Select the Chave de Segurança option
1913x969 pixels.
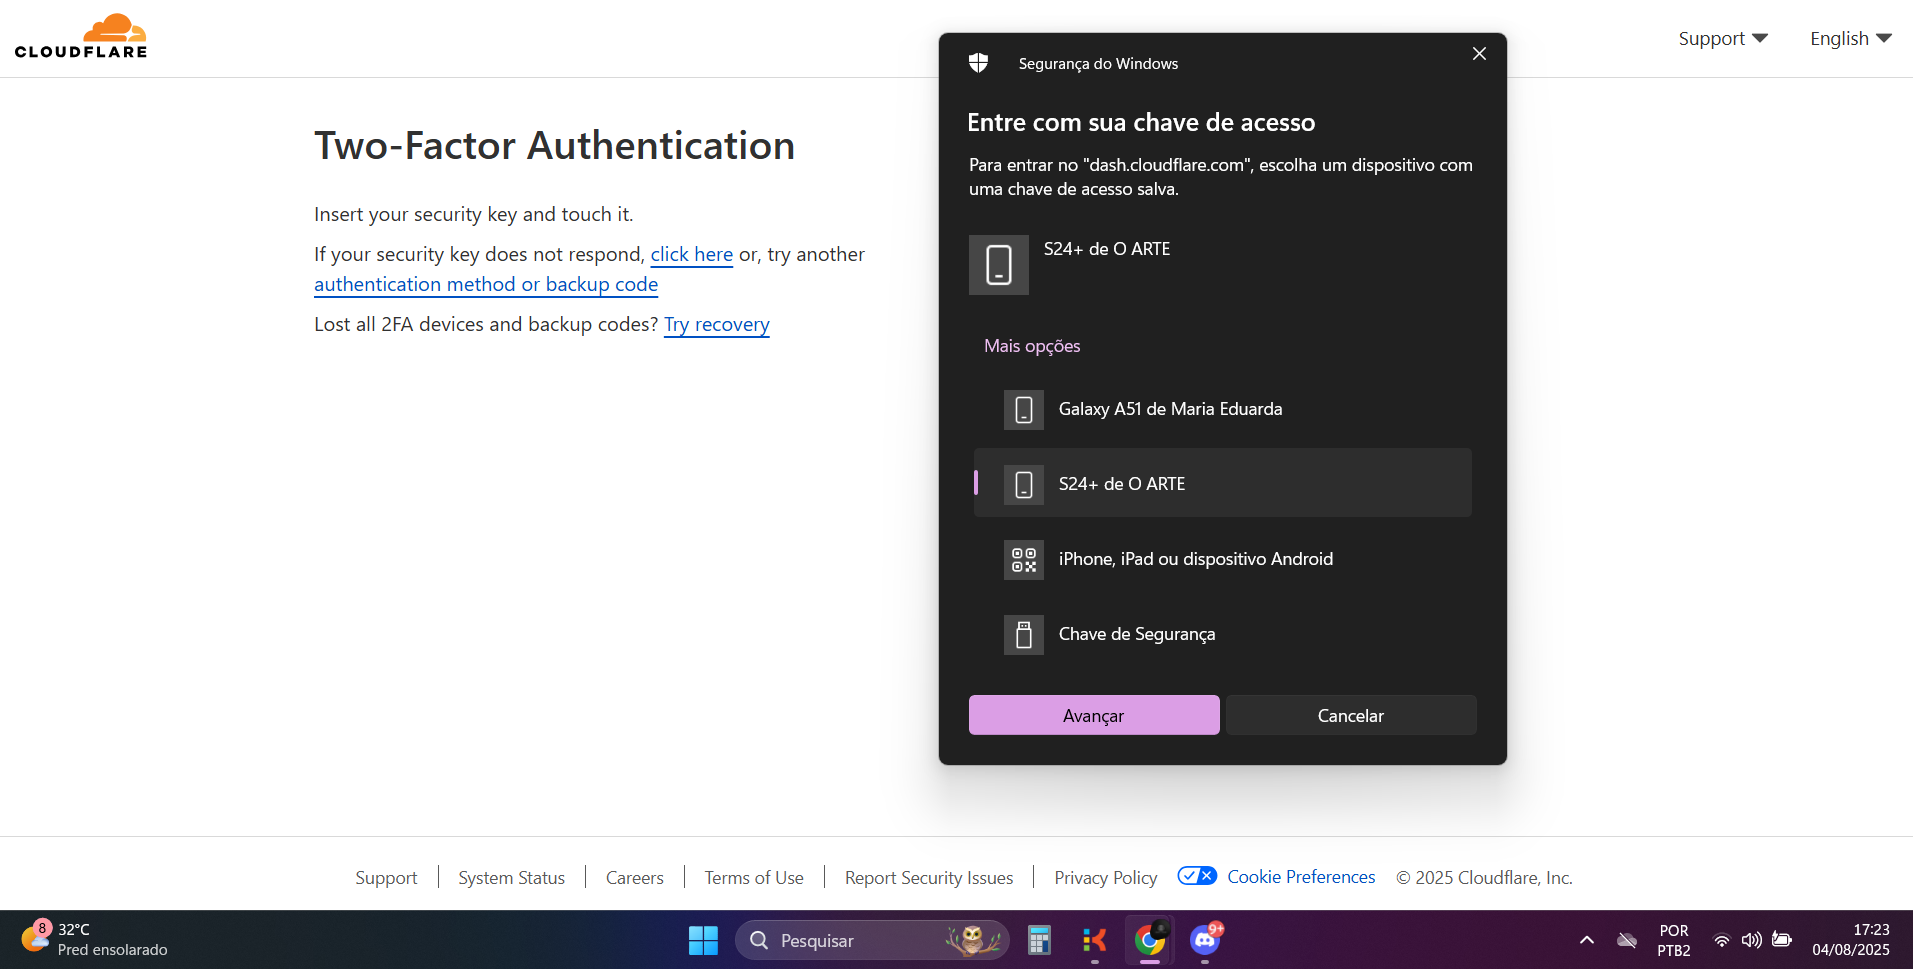(x=1223, y=634)
